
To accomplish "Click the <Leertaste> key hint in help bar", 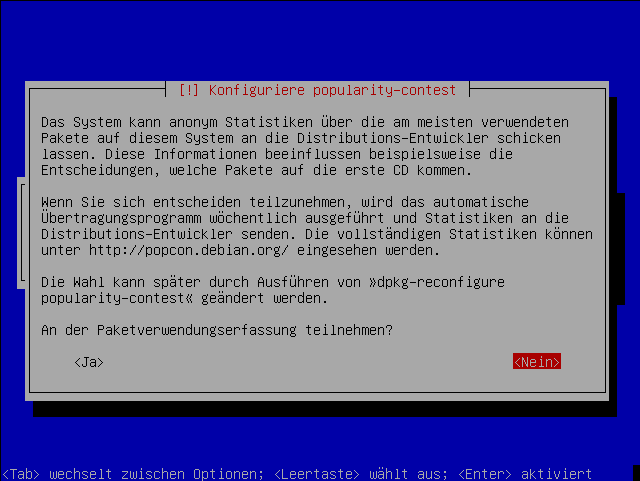I will pyautogui.click(x=317, y=474).
